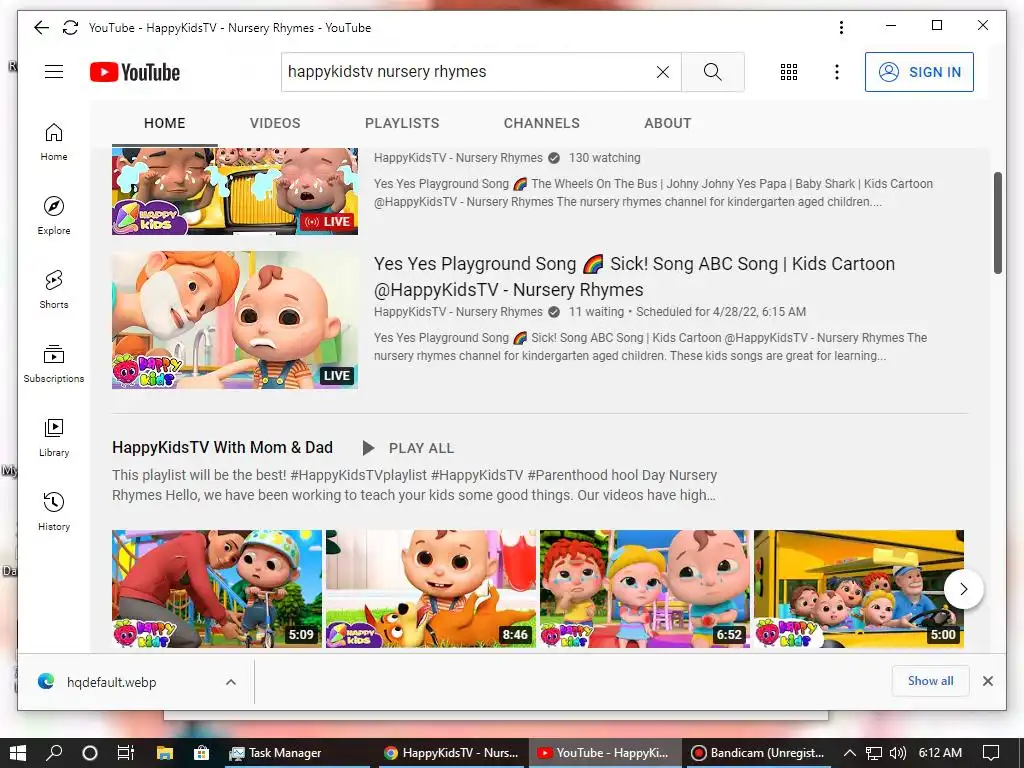Go to Home in the sidebar
The height and width of the screenshot is (768, 1024).
click(54, 142)
